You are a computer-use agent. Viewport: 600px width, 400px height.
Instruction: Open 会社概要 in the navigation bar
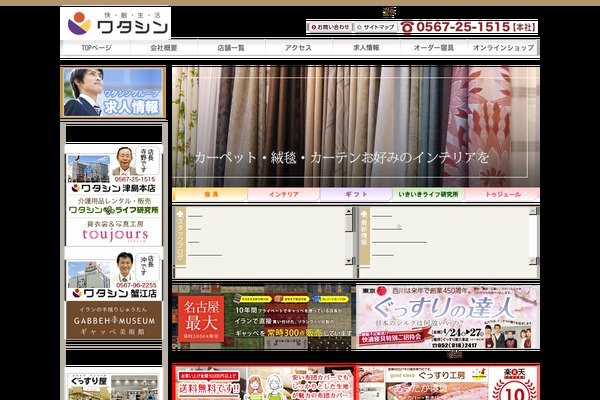[164, 48]
